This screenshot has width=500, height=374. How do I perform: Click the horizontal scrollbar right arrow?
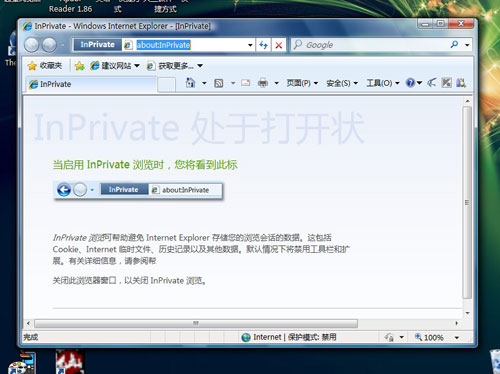pos(457,323)
